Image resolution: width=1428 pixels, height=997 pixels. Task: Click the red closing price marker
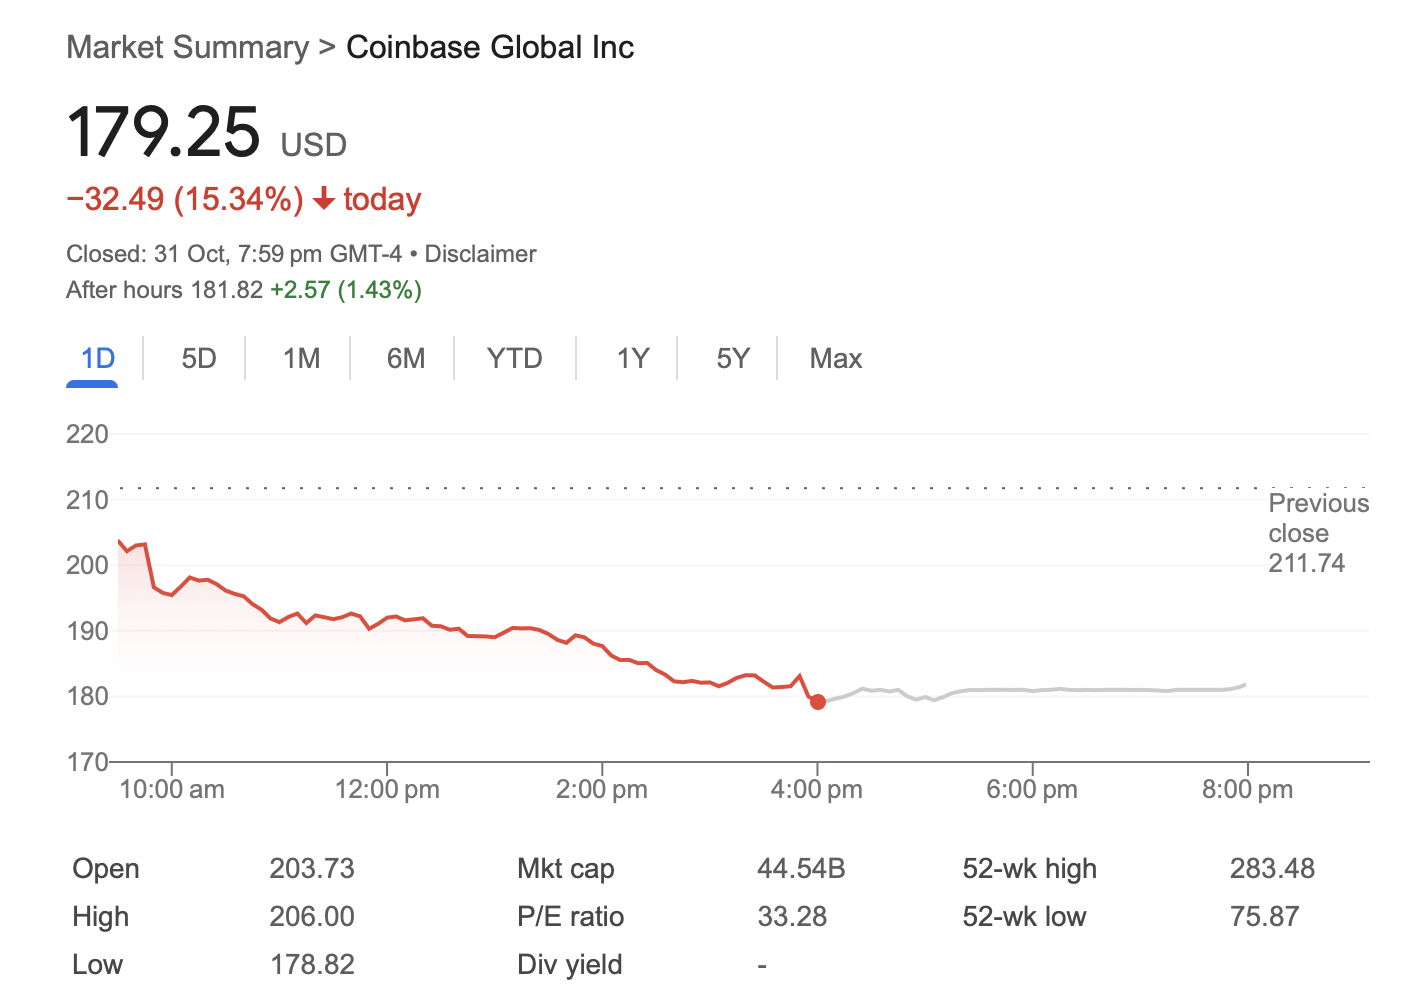(x=818, y=702)
